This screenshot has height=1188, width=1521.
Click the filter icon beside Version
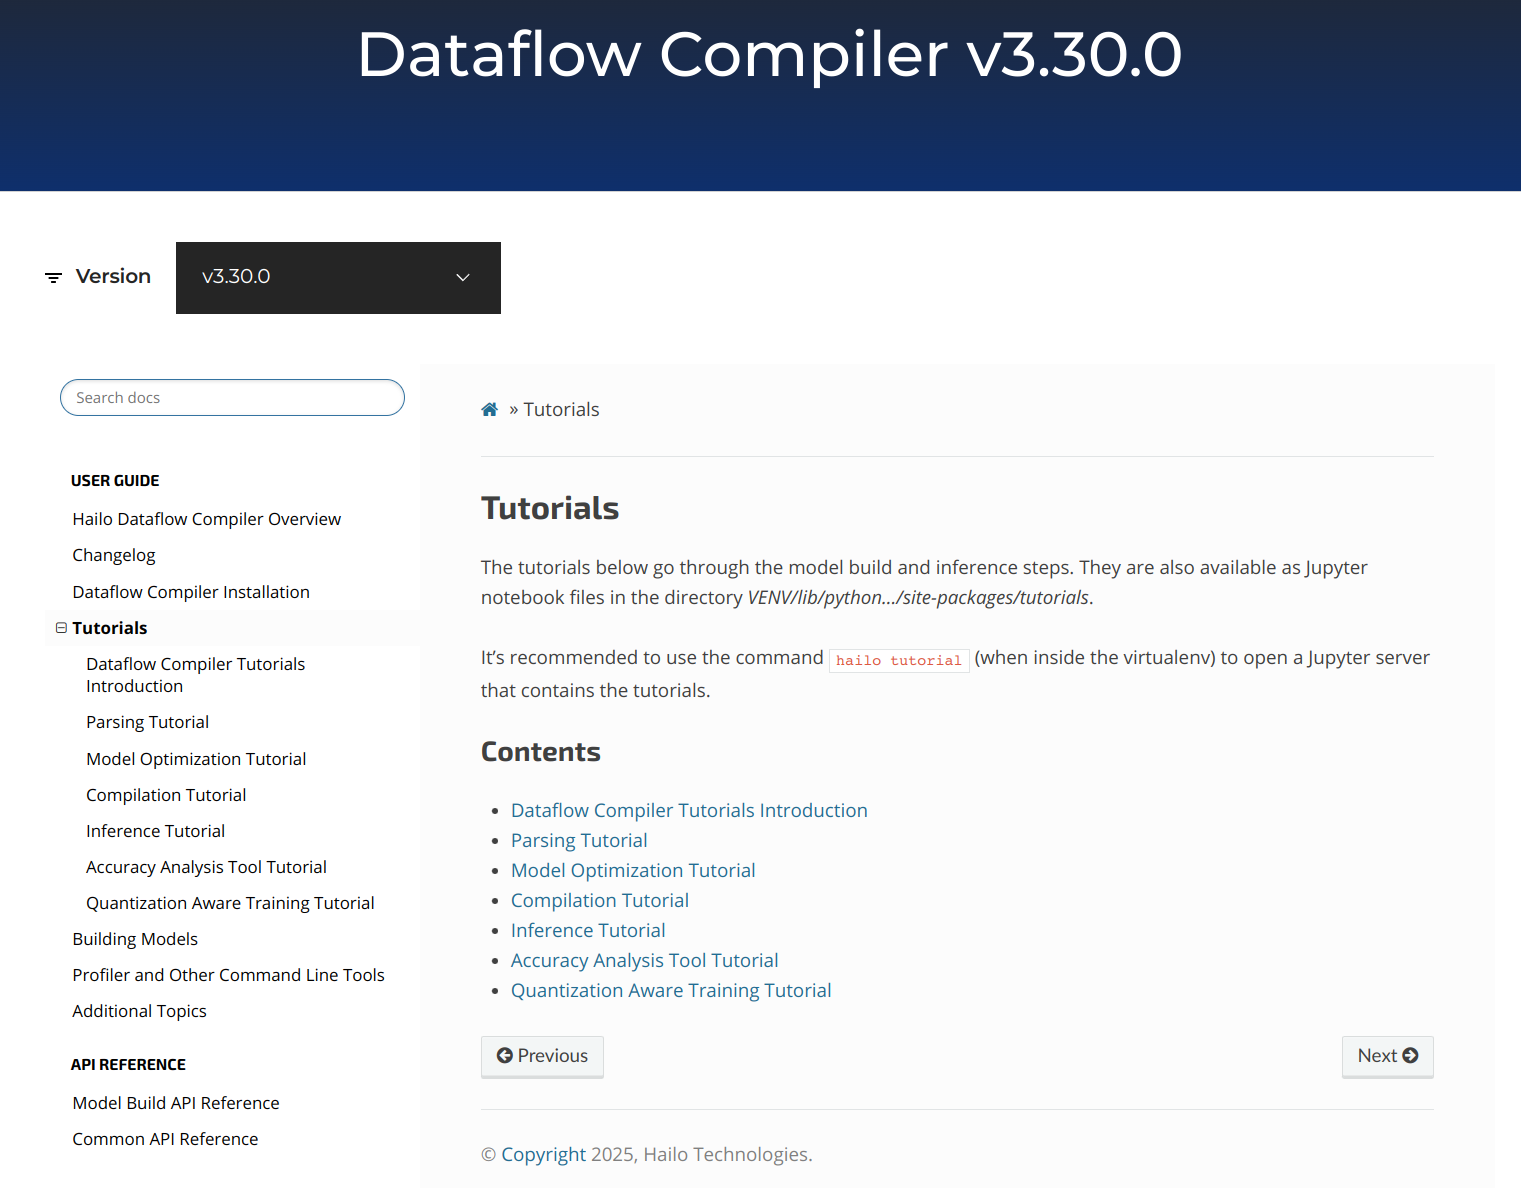[54, 277]
